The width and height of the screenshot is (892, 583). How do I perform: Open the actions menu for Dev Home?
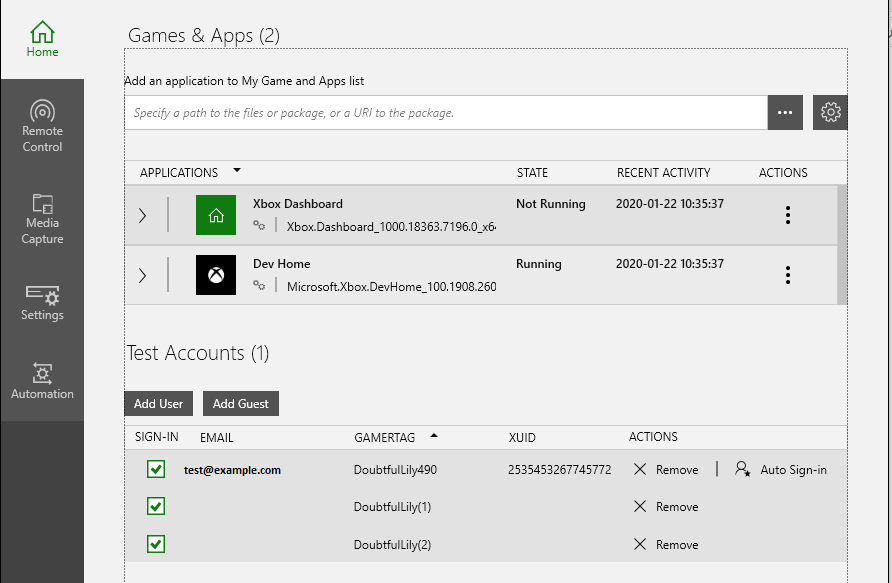click(x=788, y=275)
